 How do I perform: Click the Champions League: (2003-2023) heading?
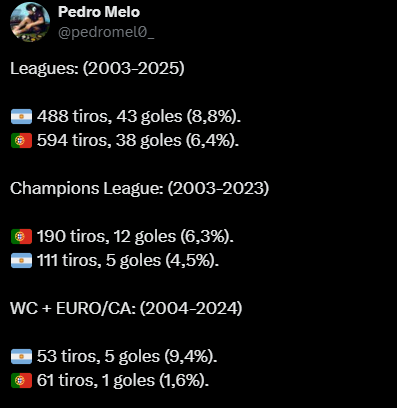140,189
